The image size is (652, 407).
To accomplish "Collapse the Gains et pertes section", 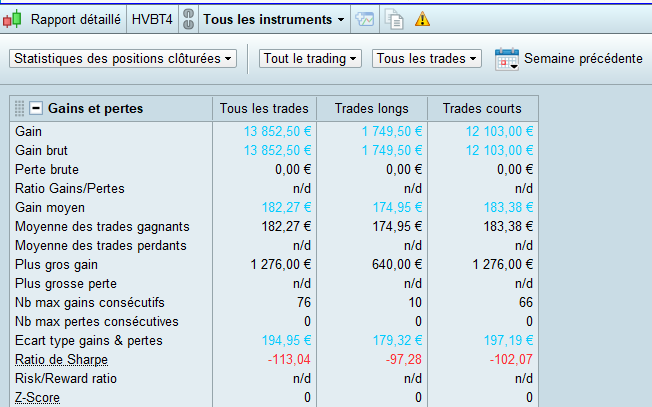I will 36,109.
